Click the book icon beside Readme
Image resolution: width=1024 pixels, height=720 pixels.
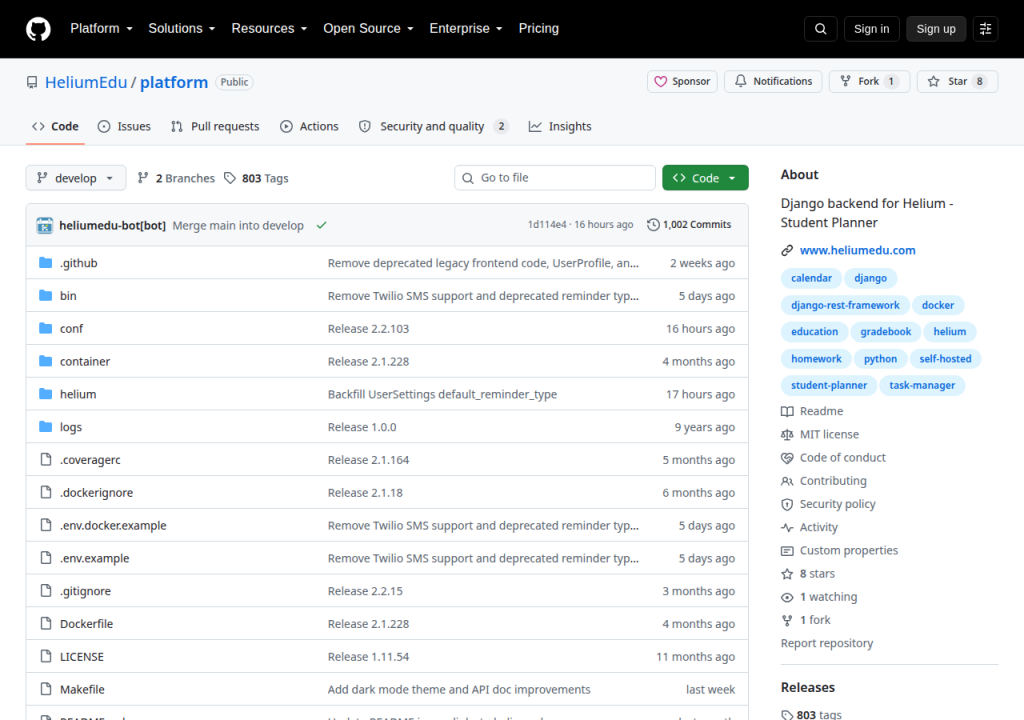[x=787, y=411]
